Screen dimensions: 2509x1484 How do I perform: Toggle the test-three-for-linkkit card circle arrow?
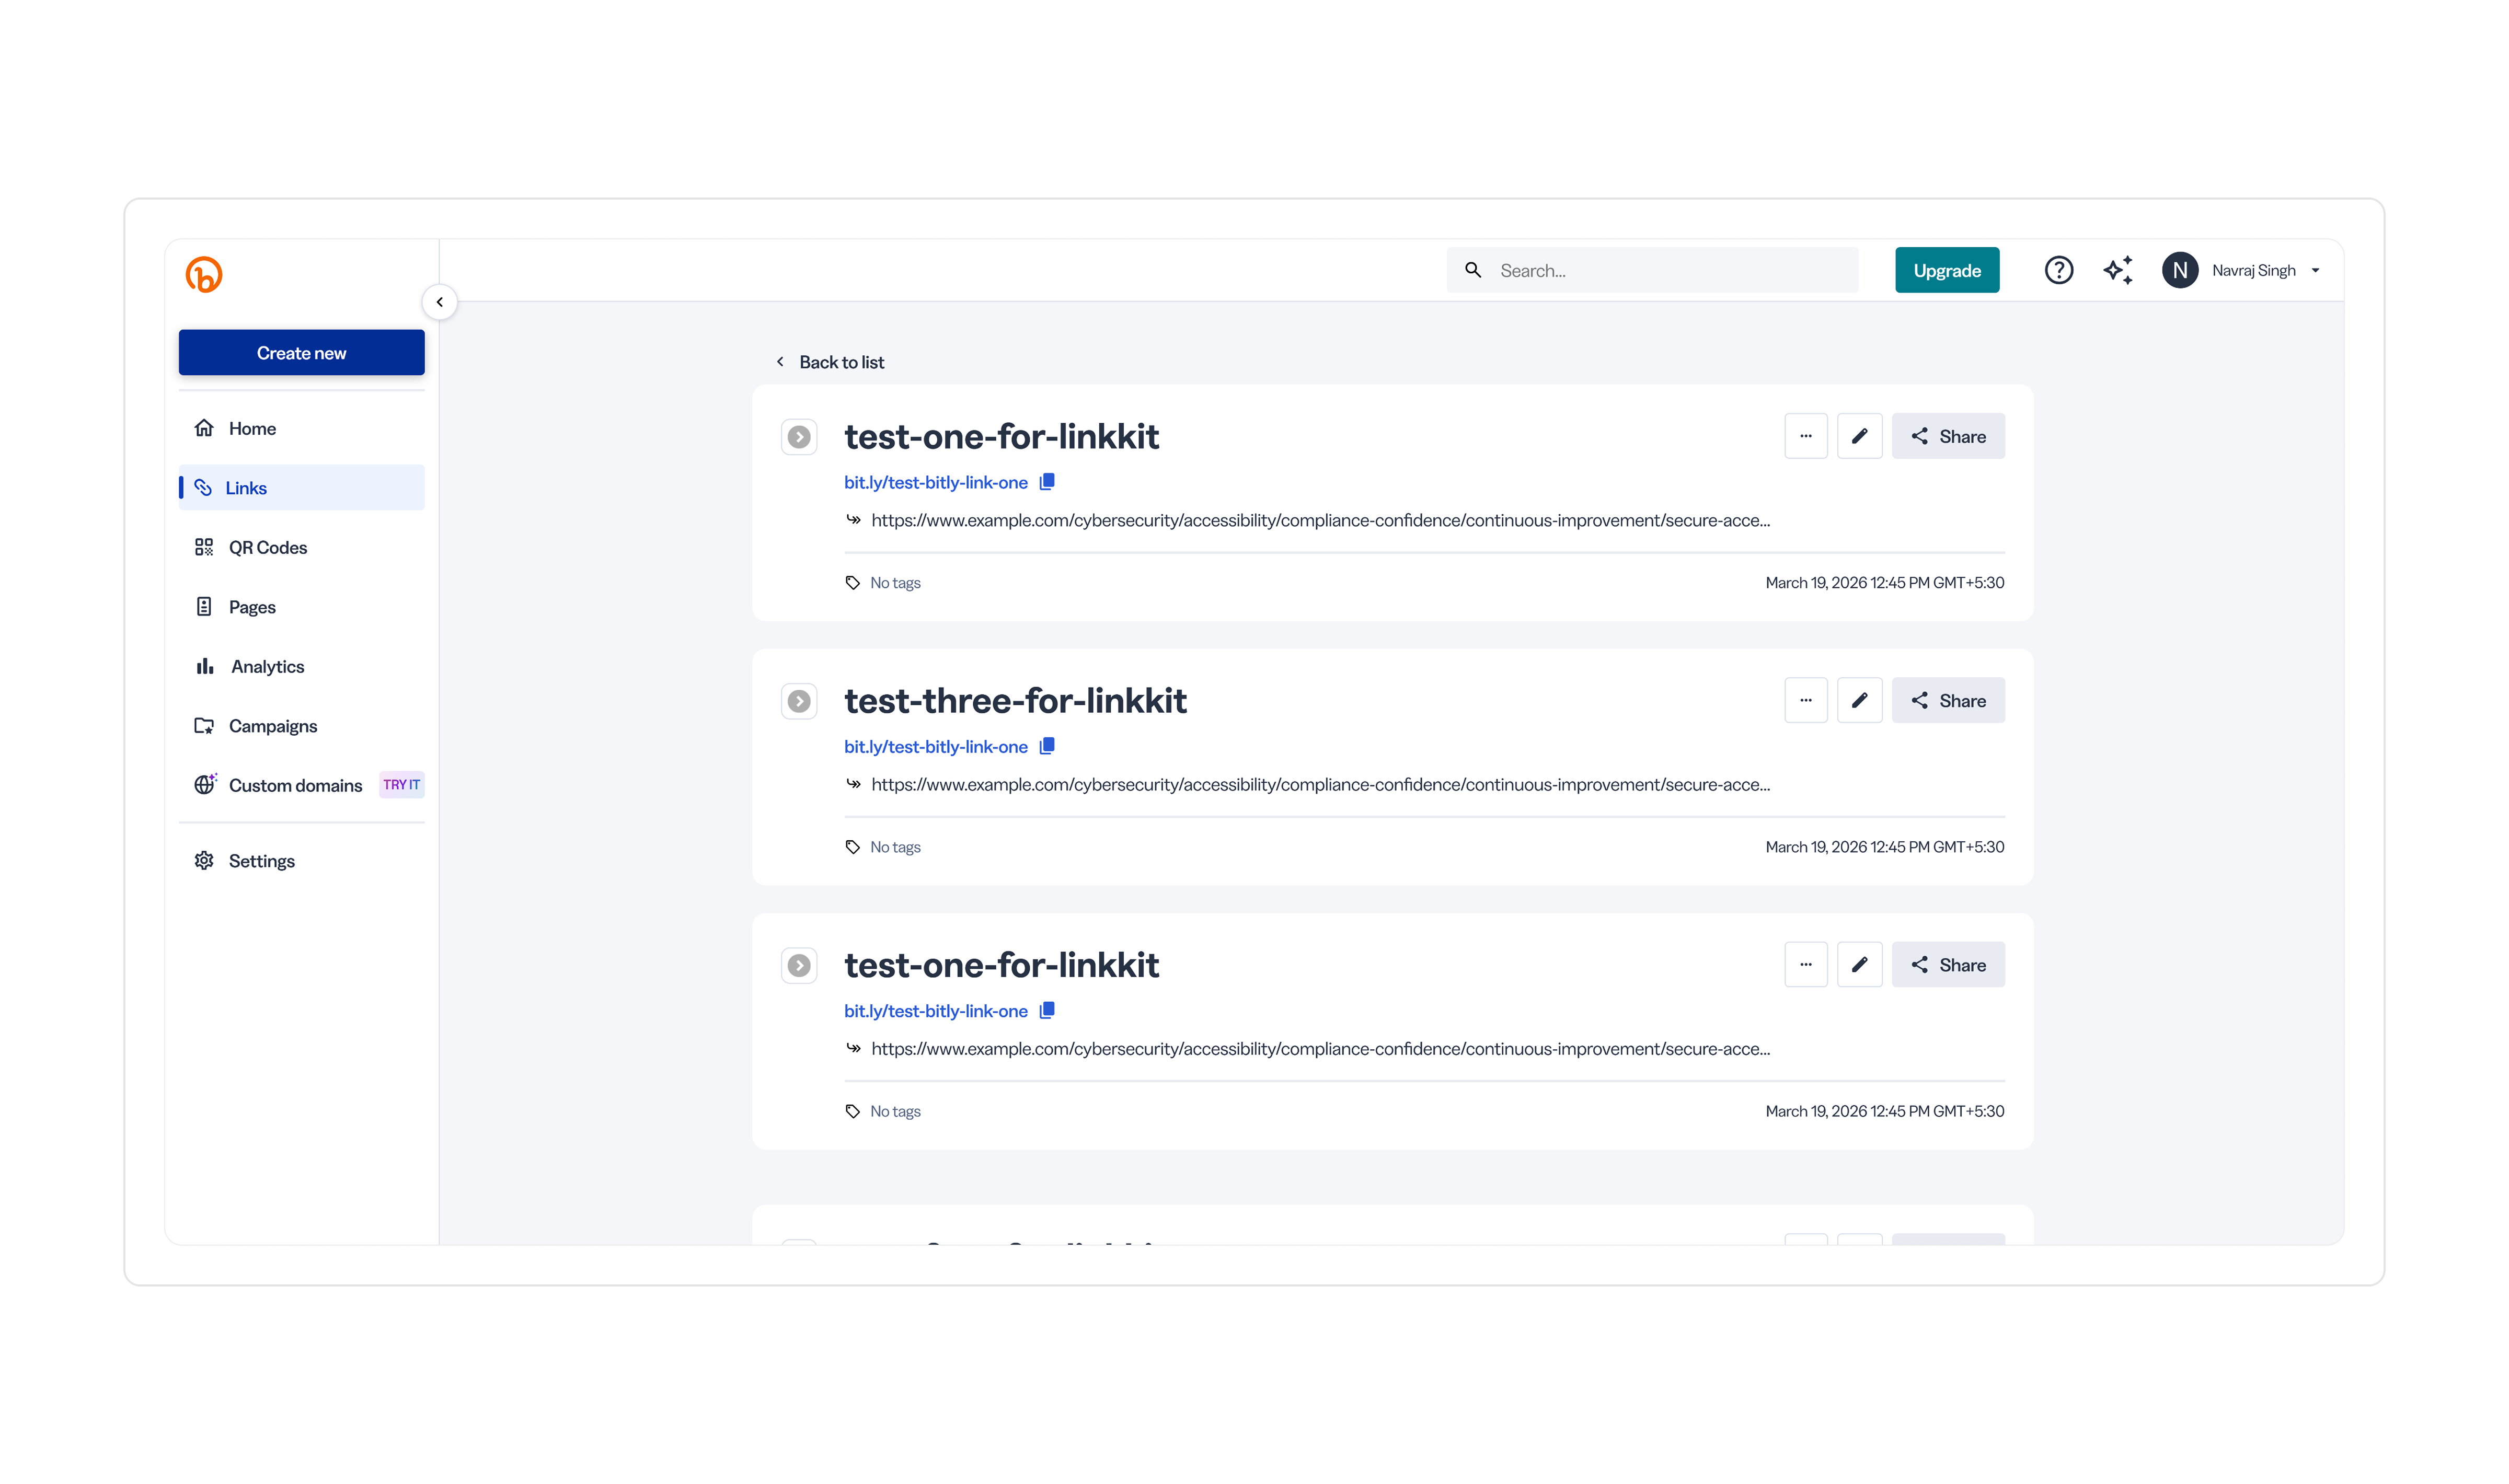coord(799,701)
